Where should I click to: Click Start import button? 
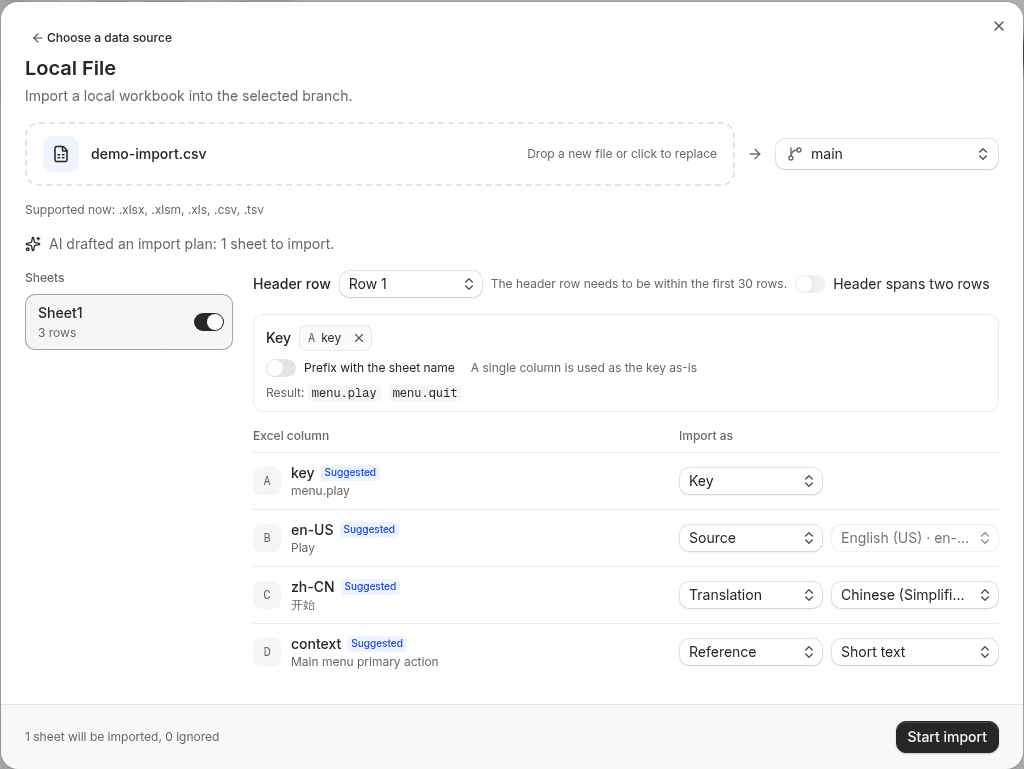point(947,737)
